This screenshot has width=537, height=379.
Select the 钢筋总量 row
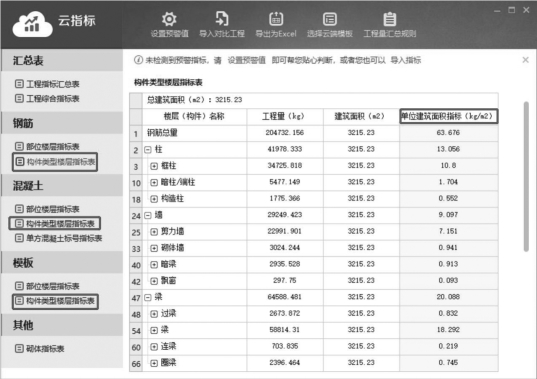pos(314,133)
